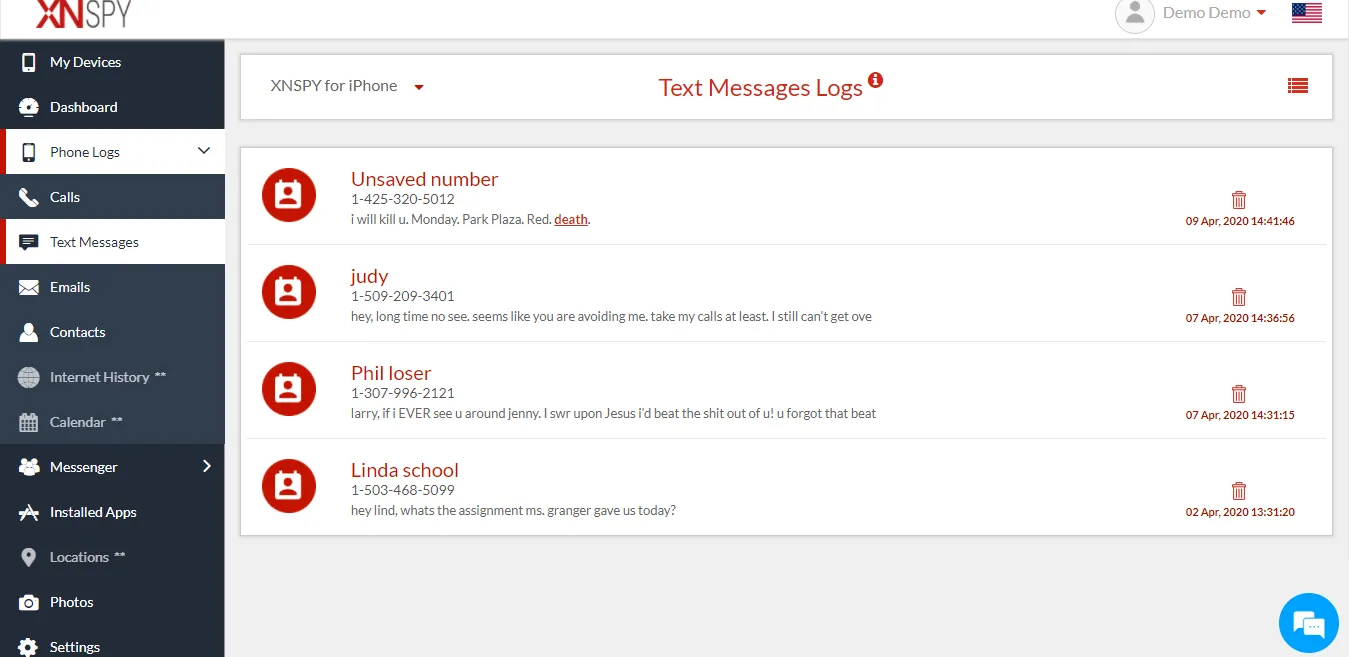
Task: Click the info icon beside Text Messages Logs
Action: point(876,80)
